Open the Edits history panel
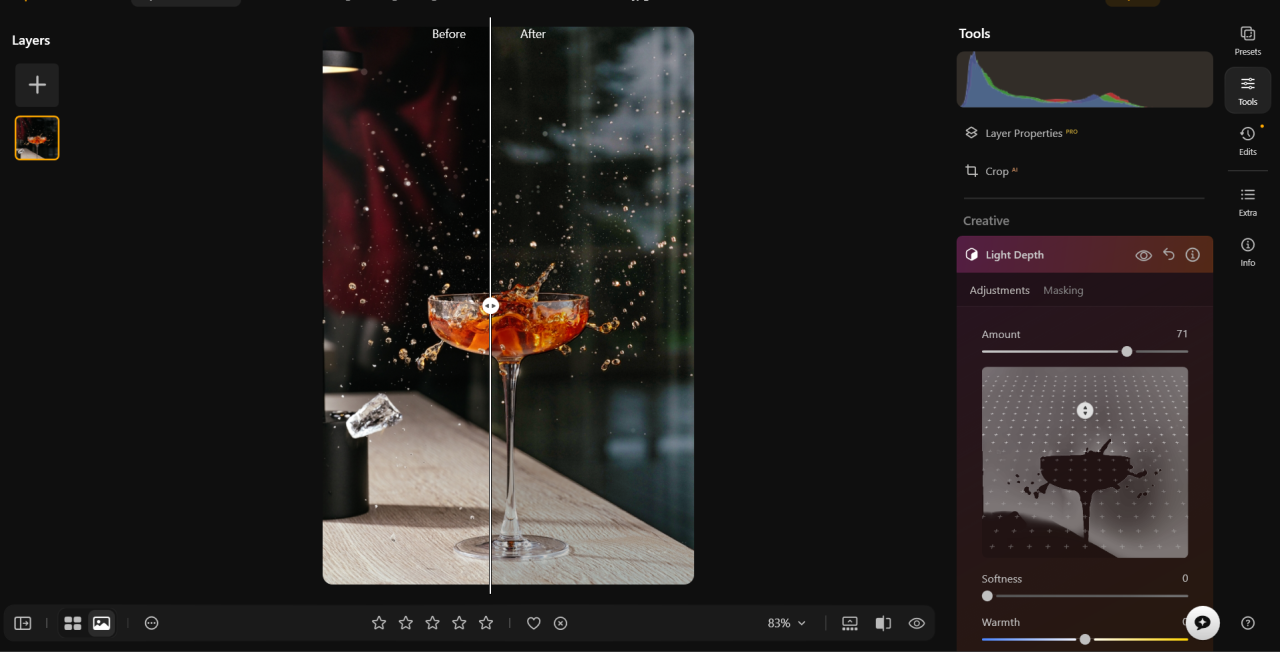1280x652 pixels. [x=1248, y=140]
